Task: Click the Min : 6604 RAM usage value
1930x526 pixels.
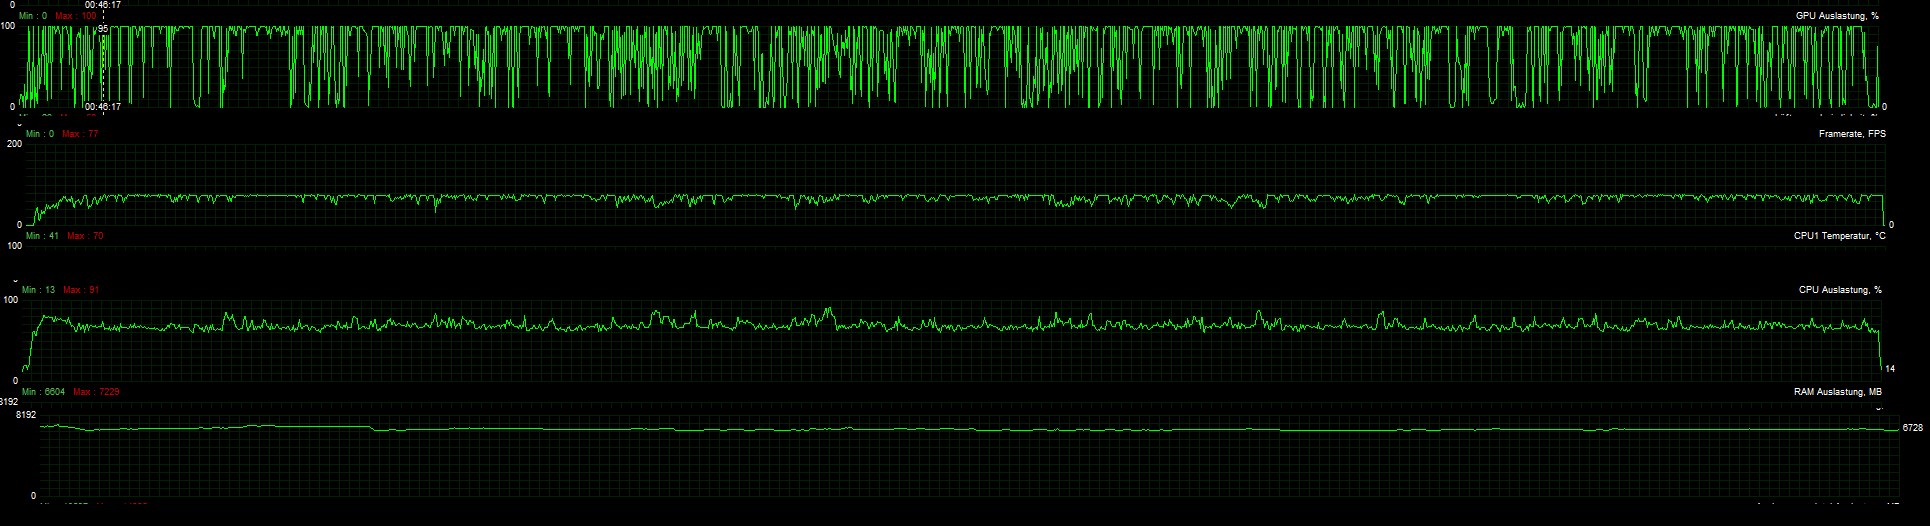Action: pos(43,392)
